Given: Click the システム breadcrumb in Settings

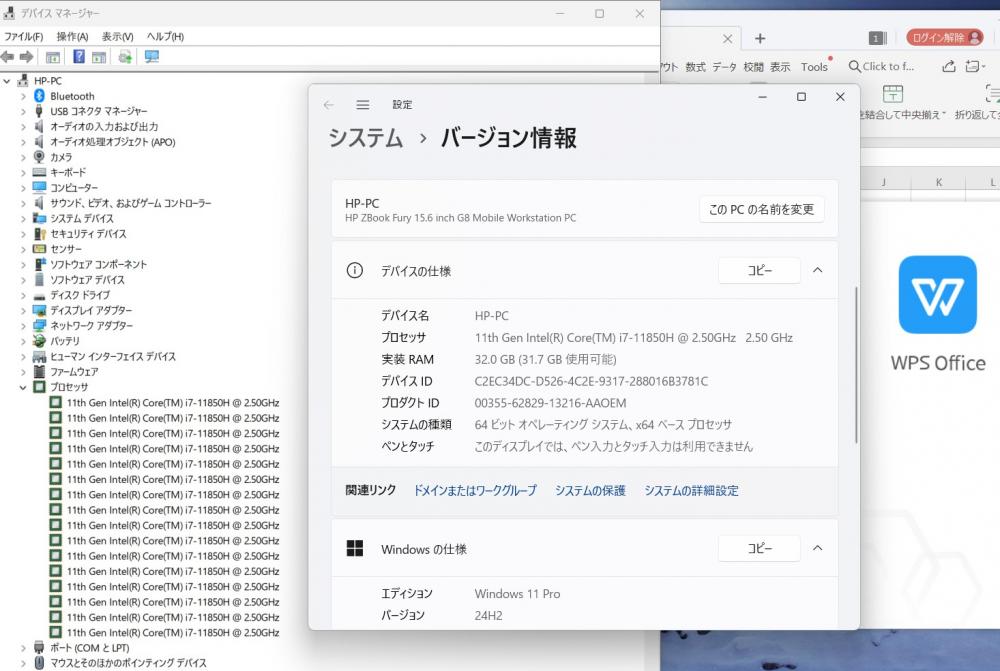Looking at the screenshot, I should 365,138.
